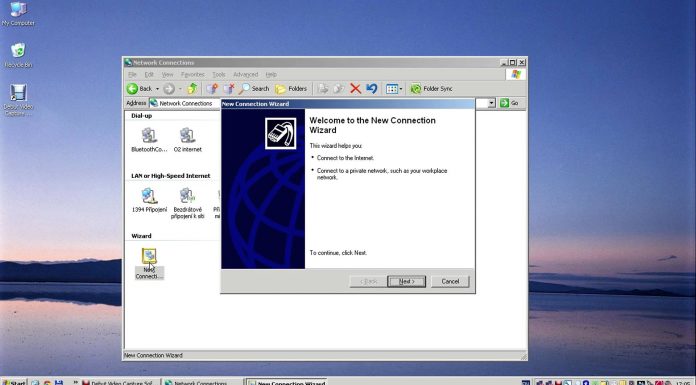Viewport: 696px width, 385px height.
Task: Select the Bezdrátové připojení k síti icon
Action: click(x=188, y=203)
